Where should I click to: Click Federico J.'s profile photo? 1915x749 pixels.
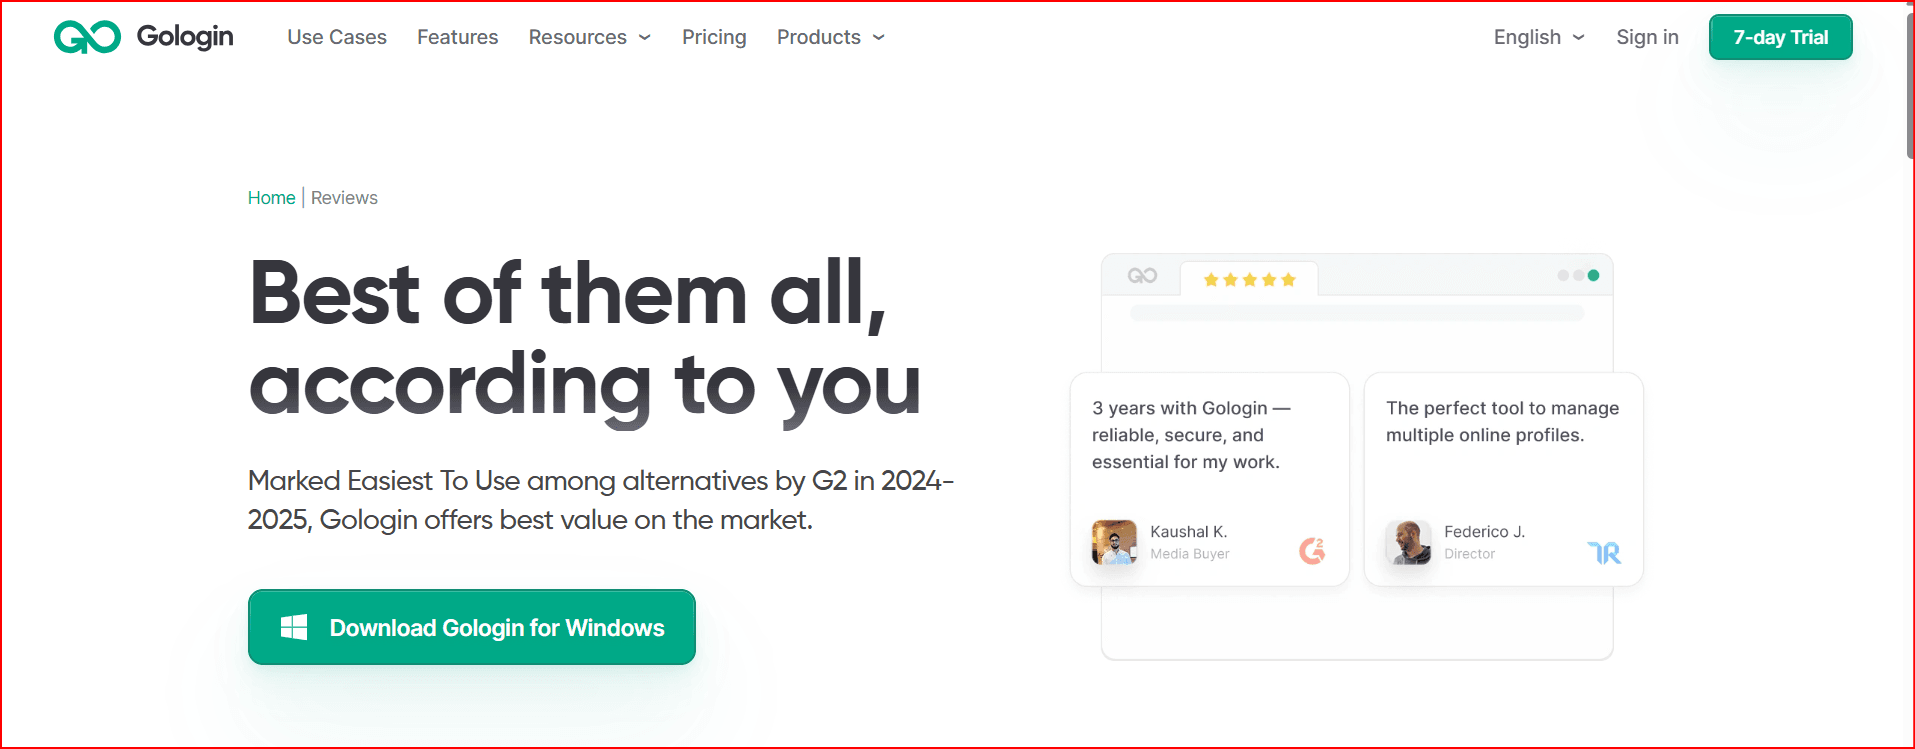[1408, 542]
